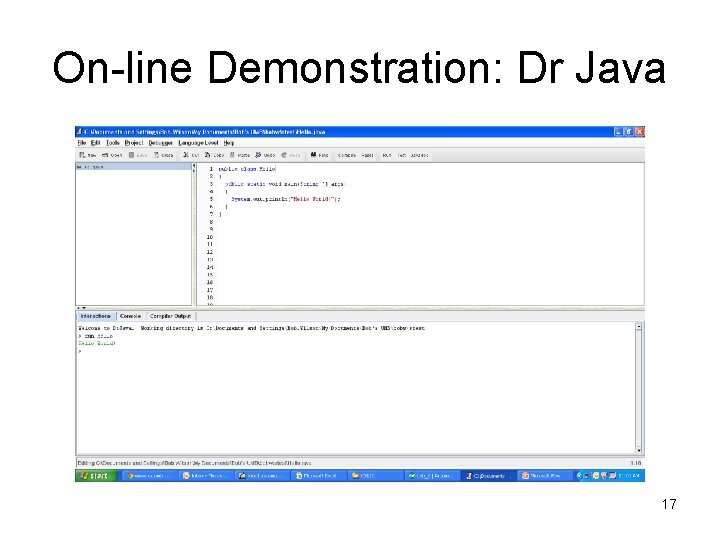Image resolution: width=720 pixels, height=540 pixels.
Task: Click the Copy toolbar button
Action: point(214,155)
